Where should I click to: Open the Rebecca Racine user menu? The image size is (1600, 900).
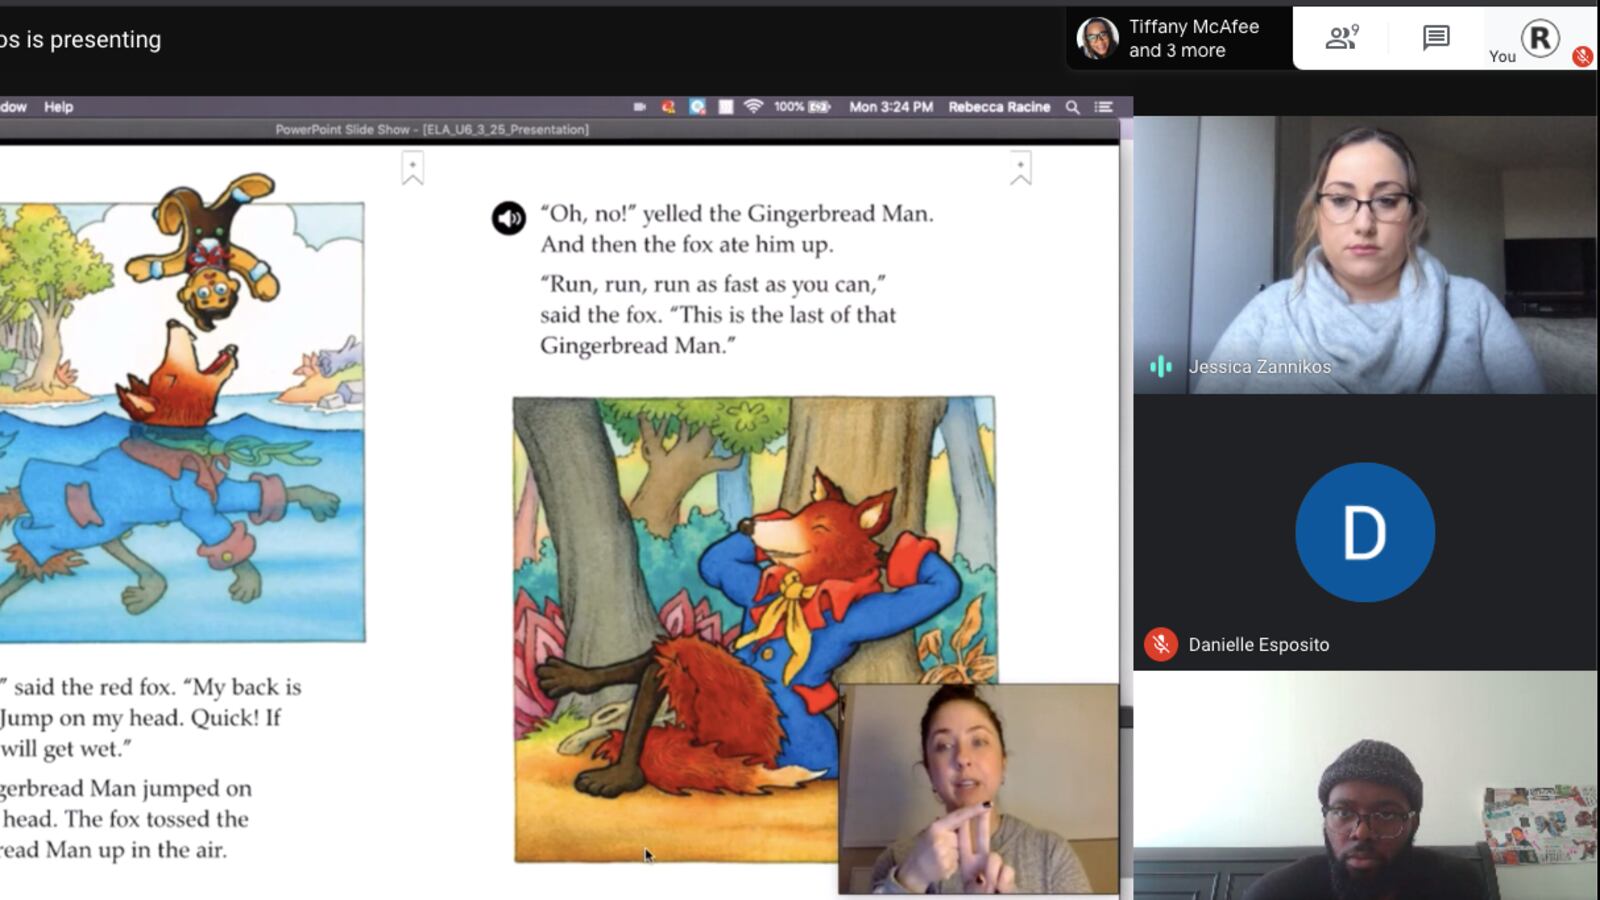998,107
